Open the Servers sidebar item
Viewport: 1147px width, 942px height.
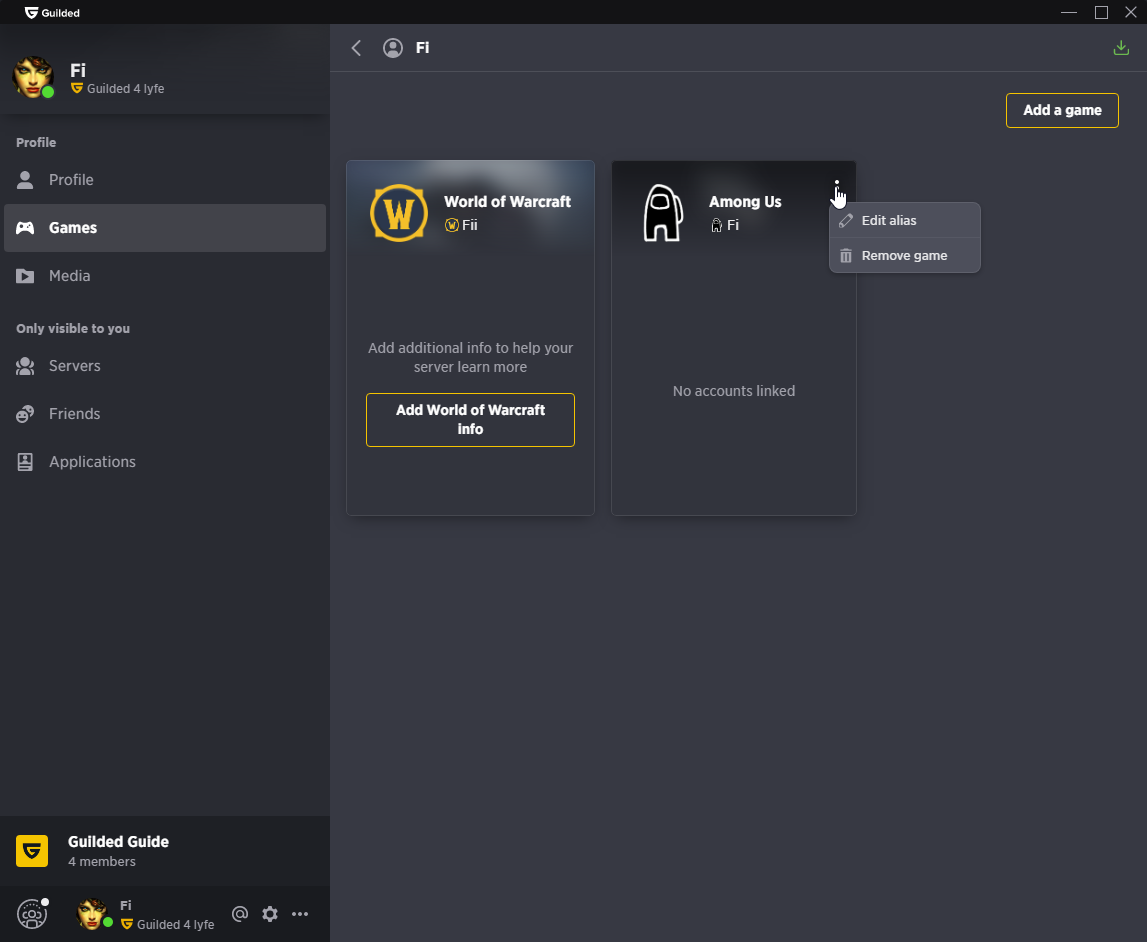pyautogui.click(x=165, y=366)
